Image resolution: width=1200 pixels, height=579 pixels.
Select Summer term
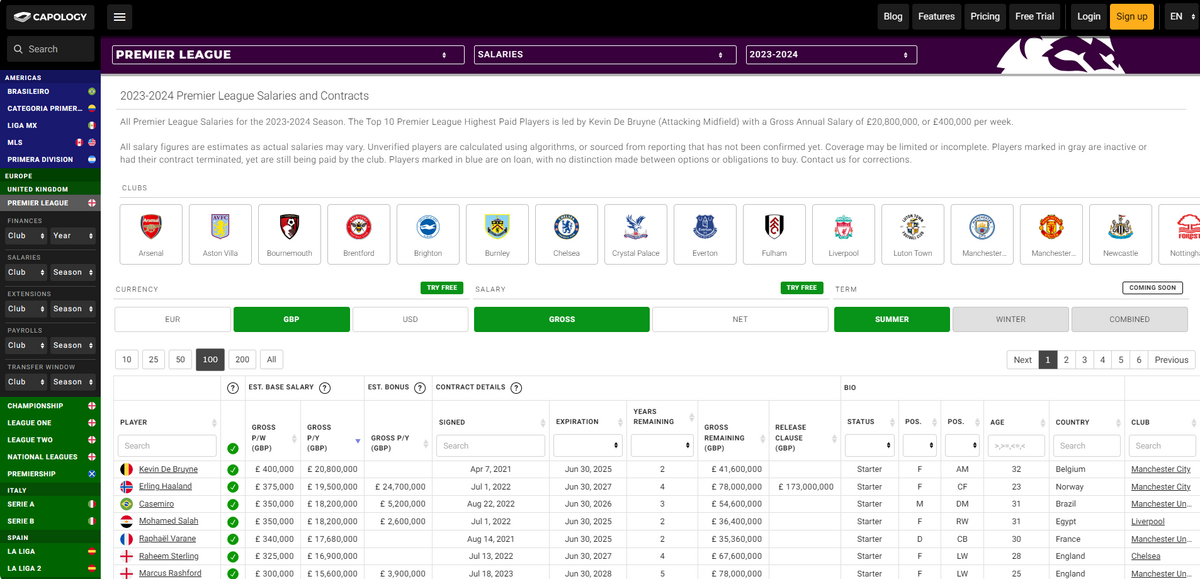[x=892, y=319]
